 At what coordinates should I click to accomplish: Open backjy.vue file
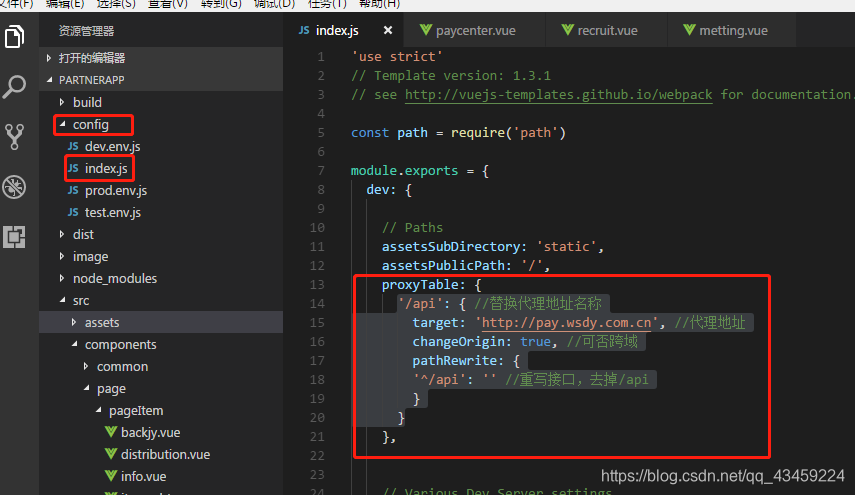click(x=161, y=432)
